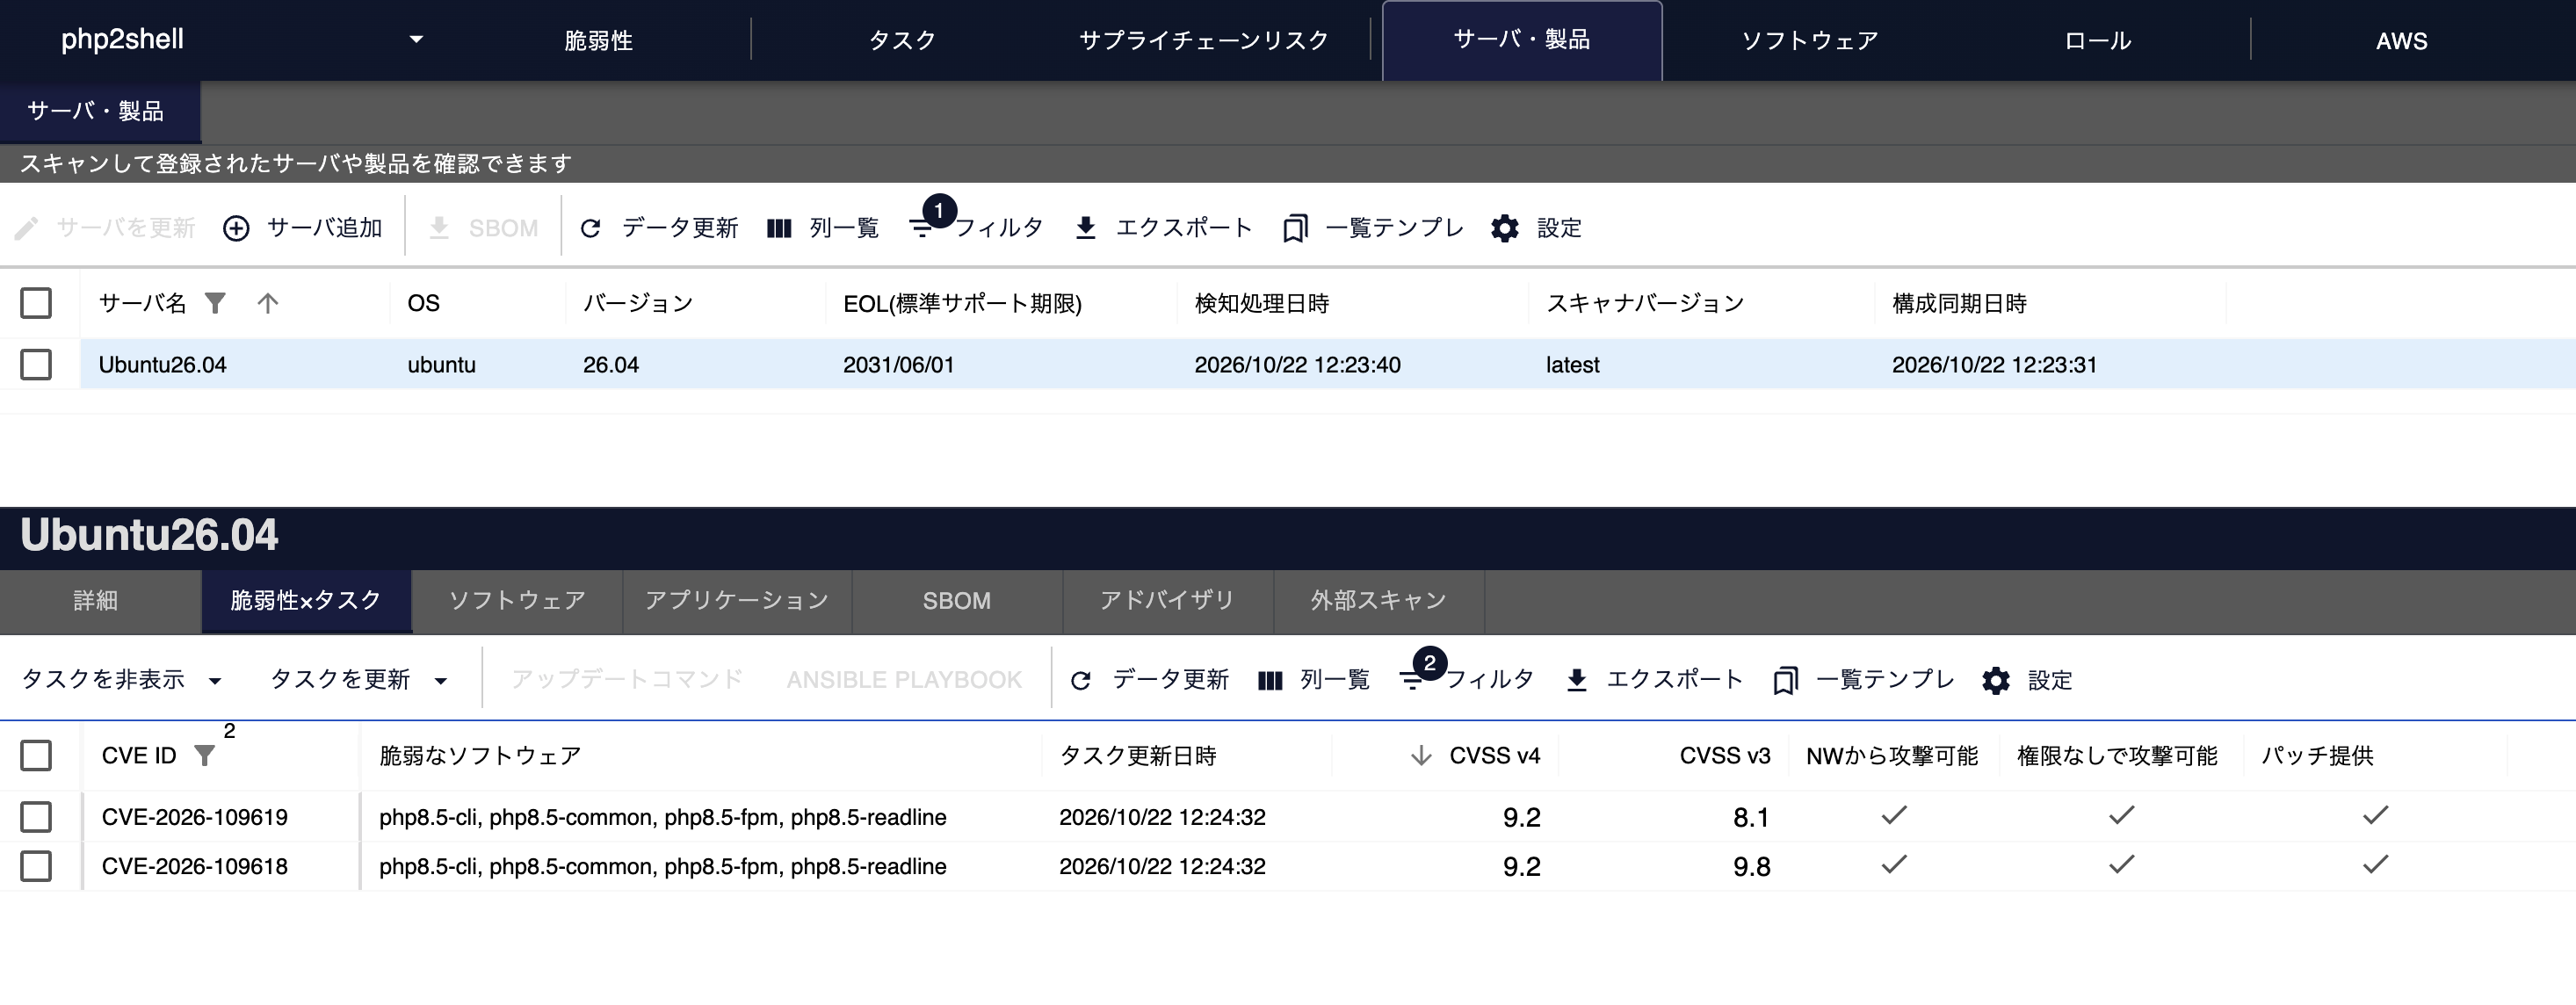This screenshot has height=1005, width=2576.
Task: Open the 詳細 tab of the Ubuntu26.04 panel
Action: coord(96,600)
